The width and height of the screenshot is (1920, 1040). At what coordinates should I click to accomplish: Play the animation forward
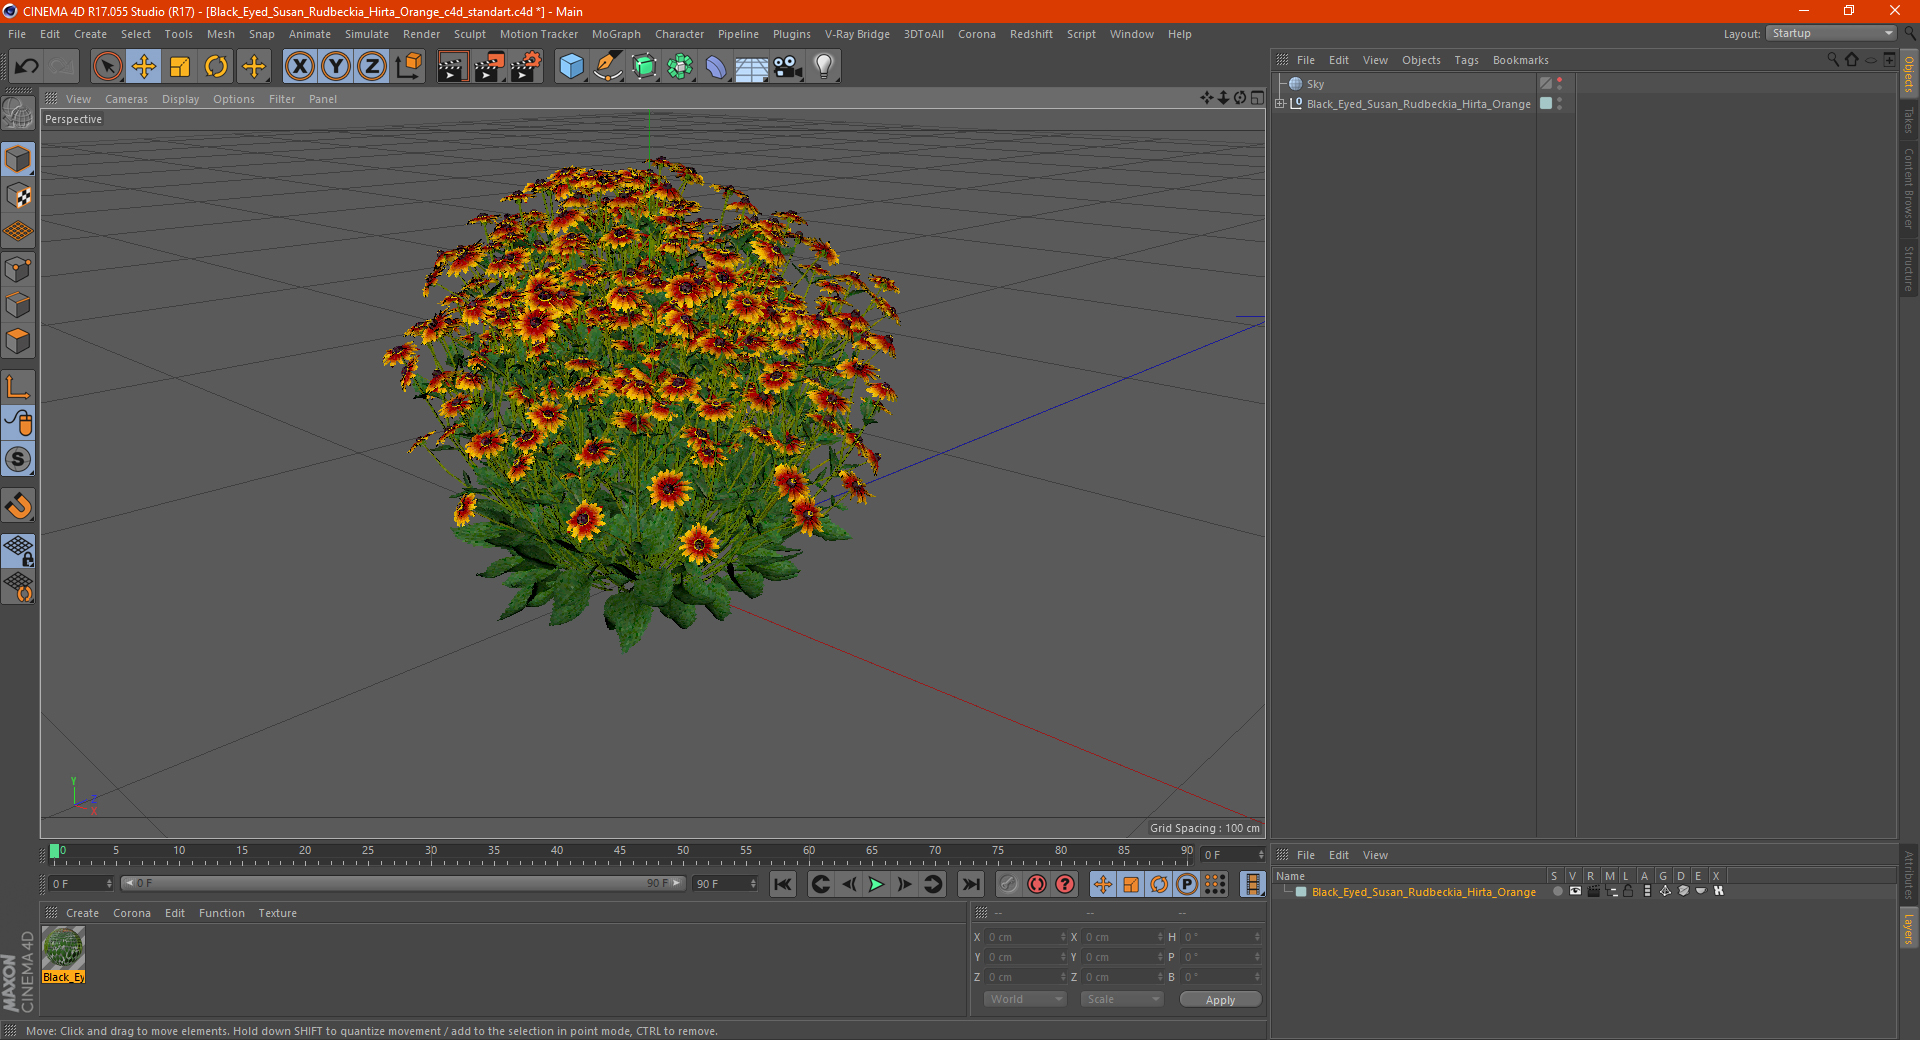click(876, 884)
